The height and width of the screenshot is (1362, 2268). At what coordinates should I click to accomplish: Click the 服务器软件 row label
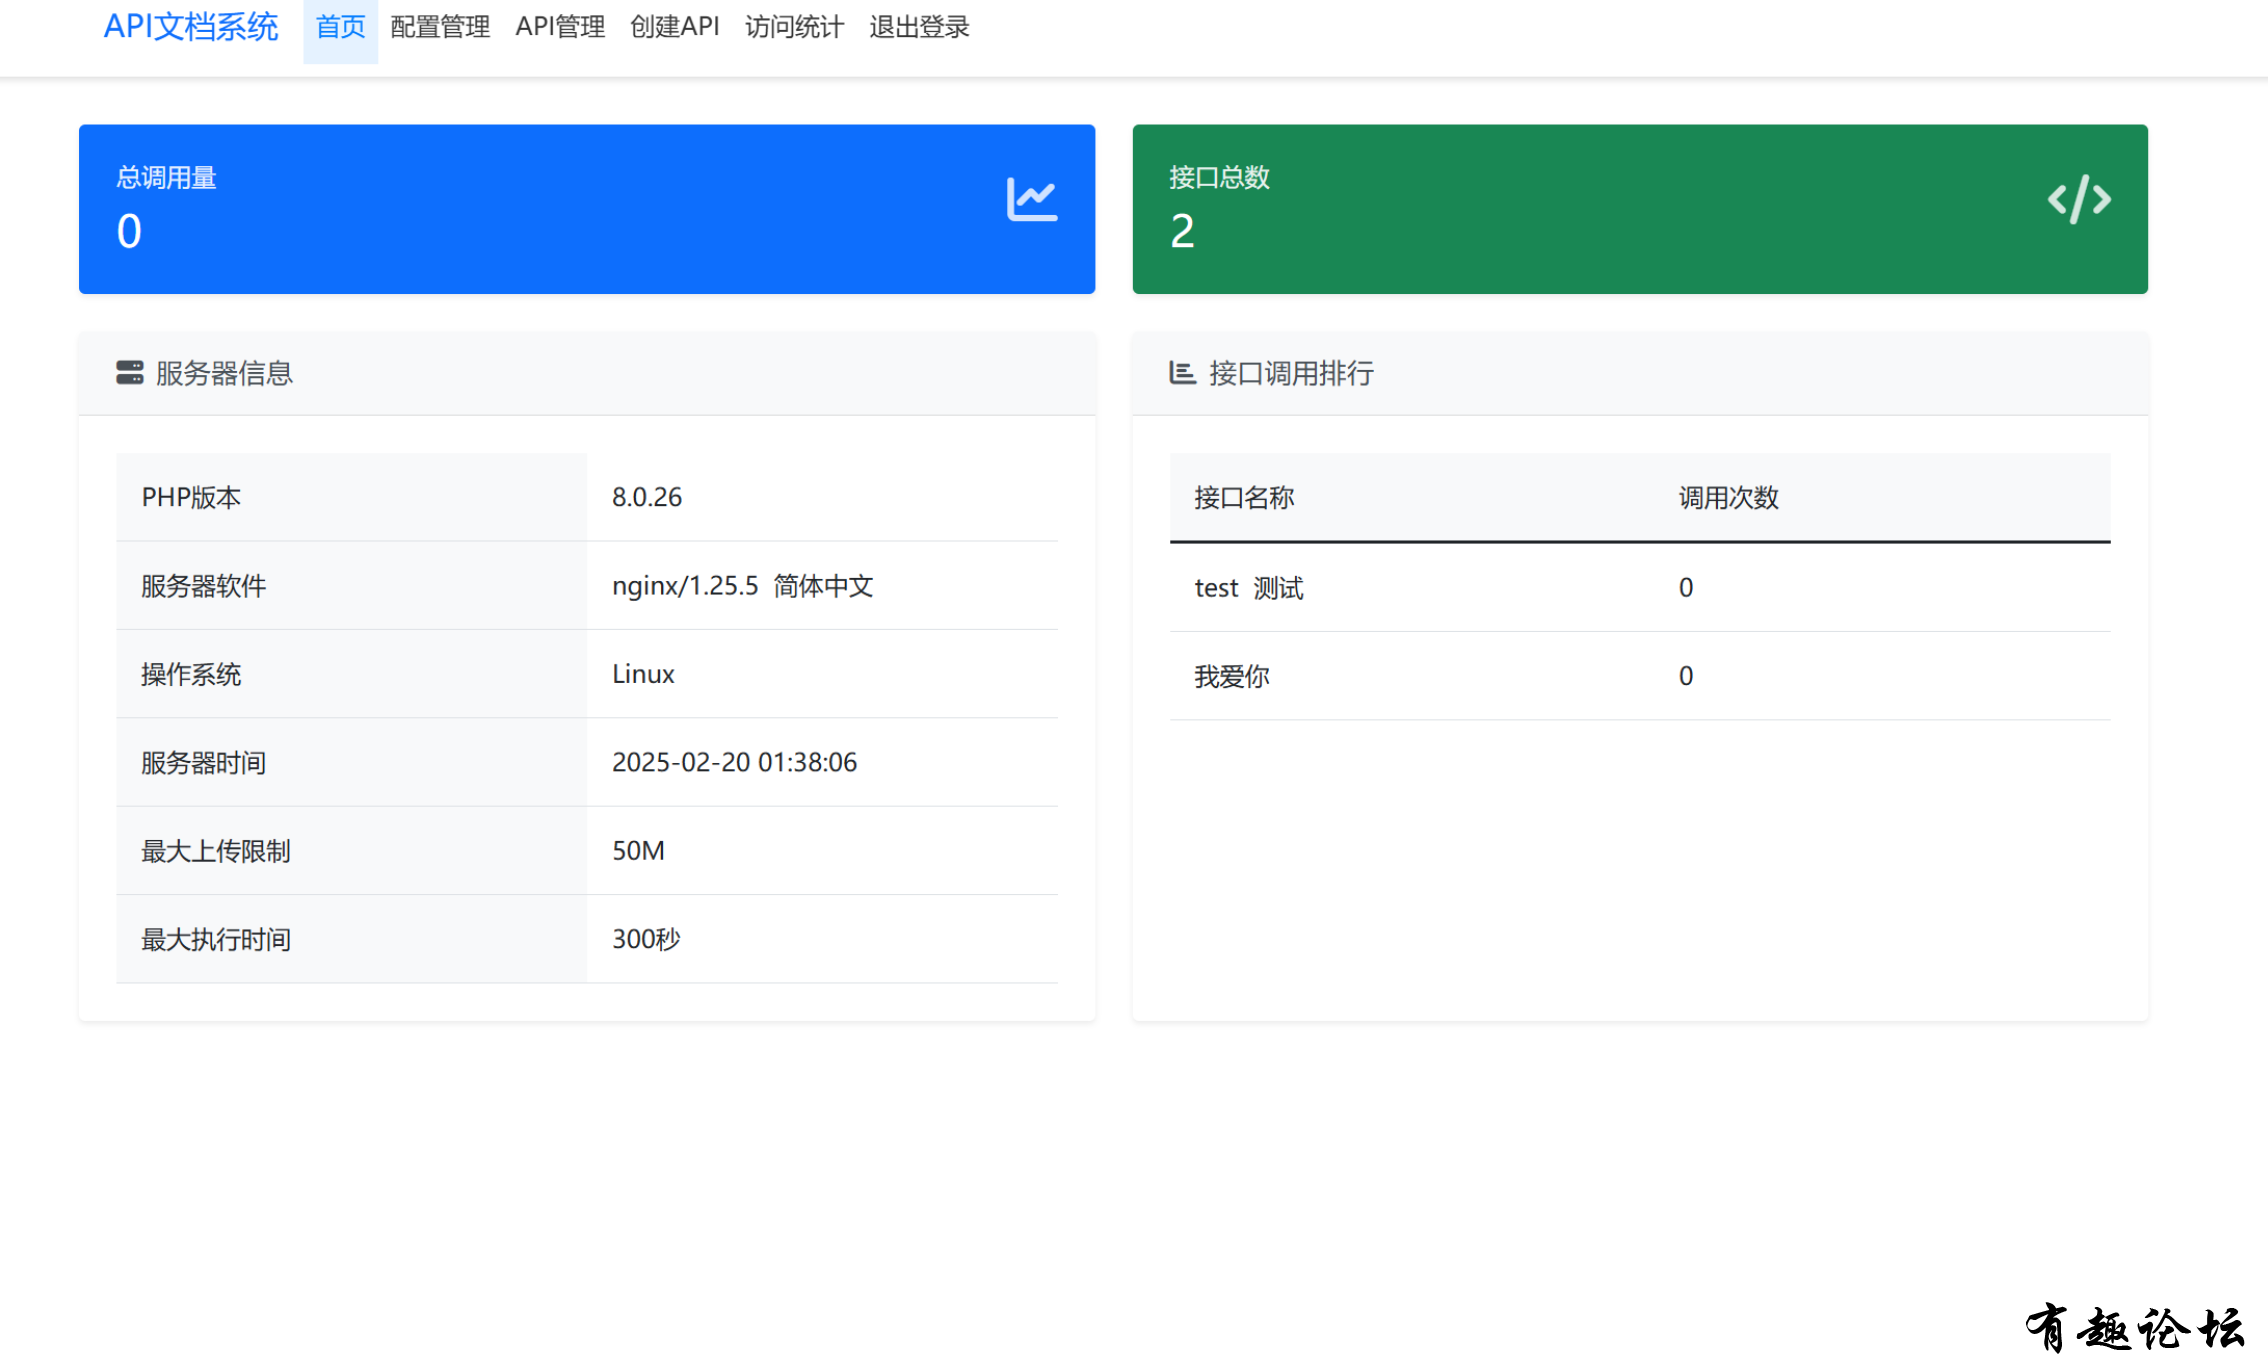tap(203, 586)
